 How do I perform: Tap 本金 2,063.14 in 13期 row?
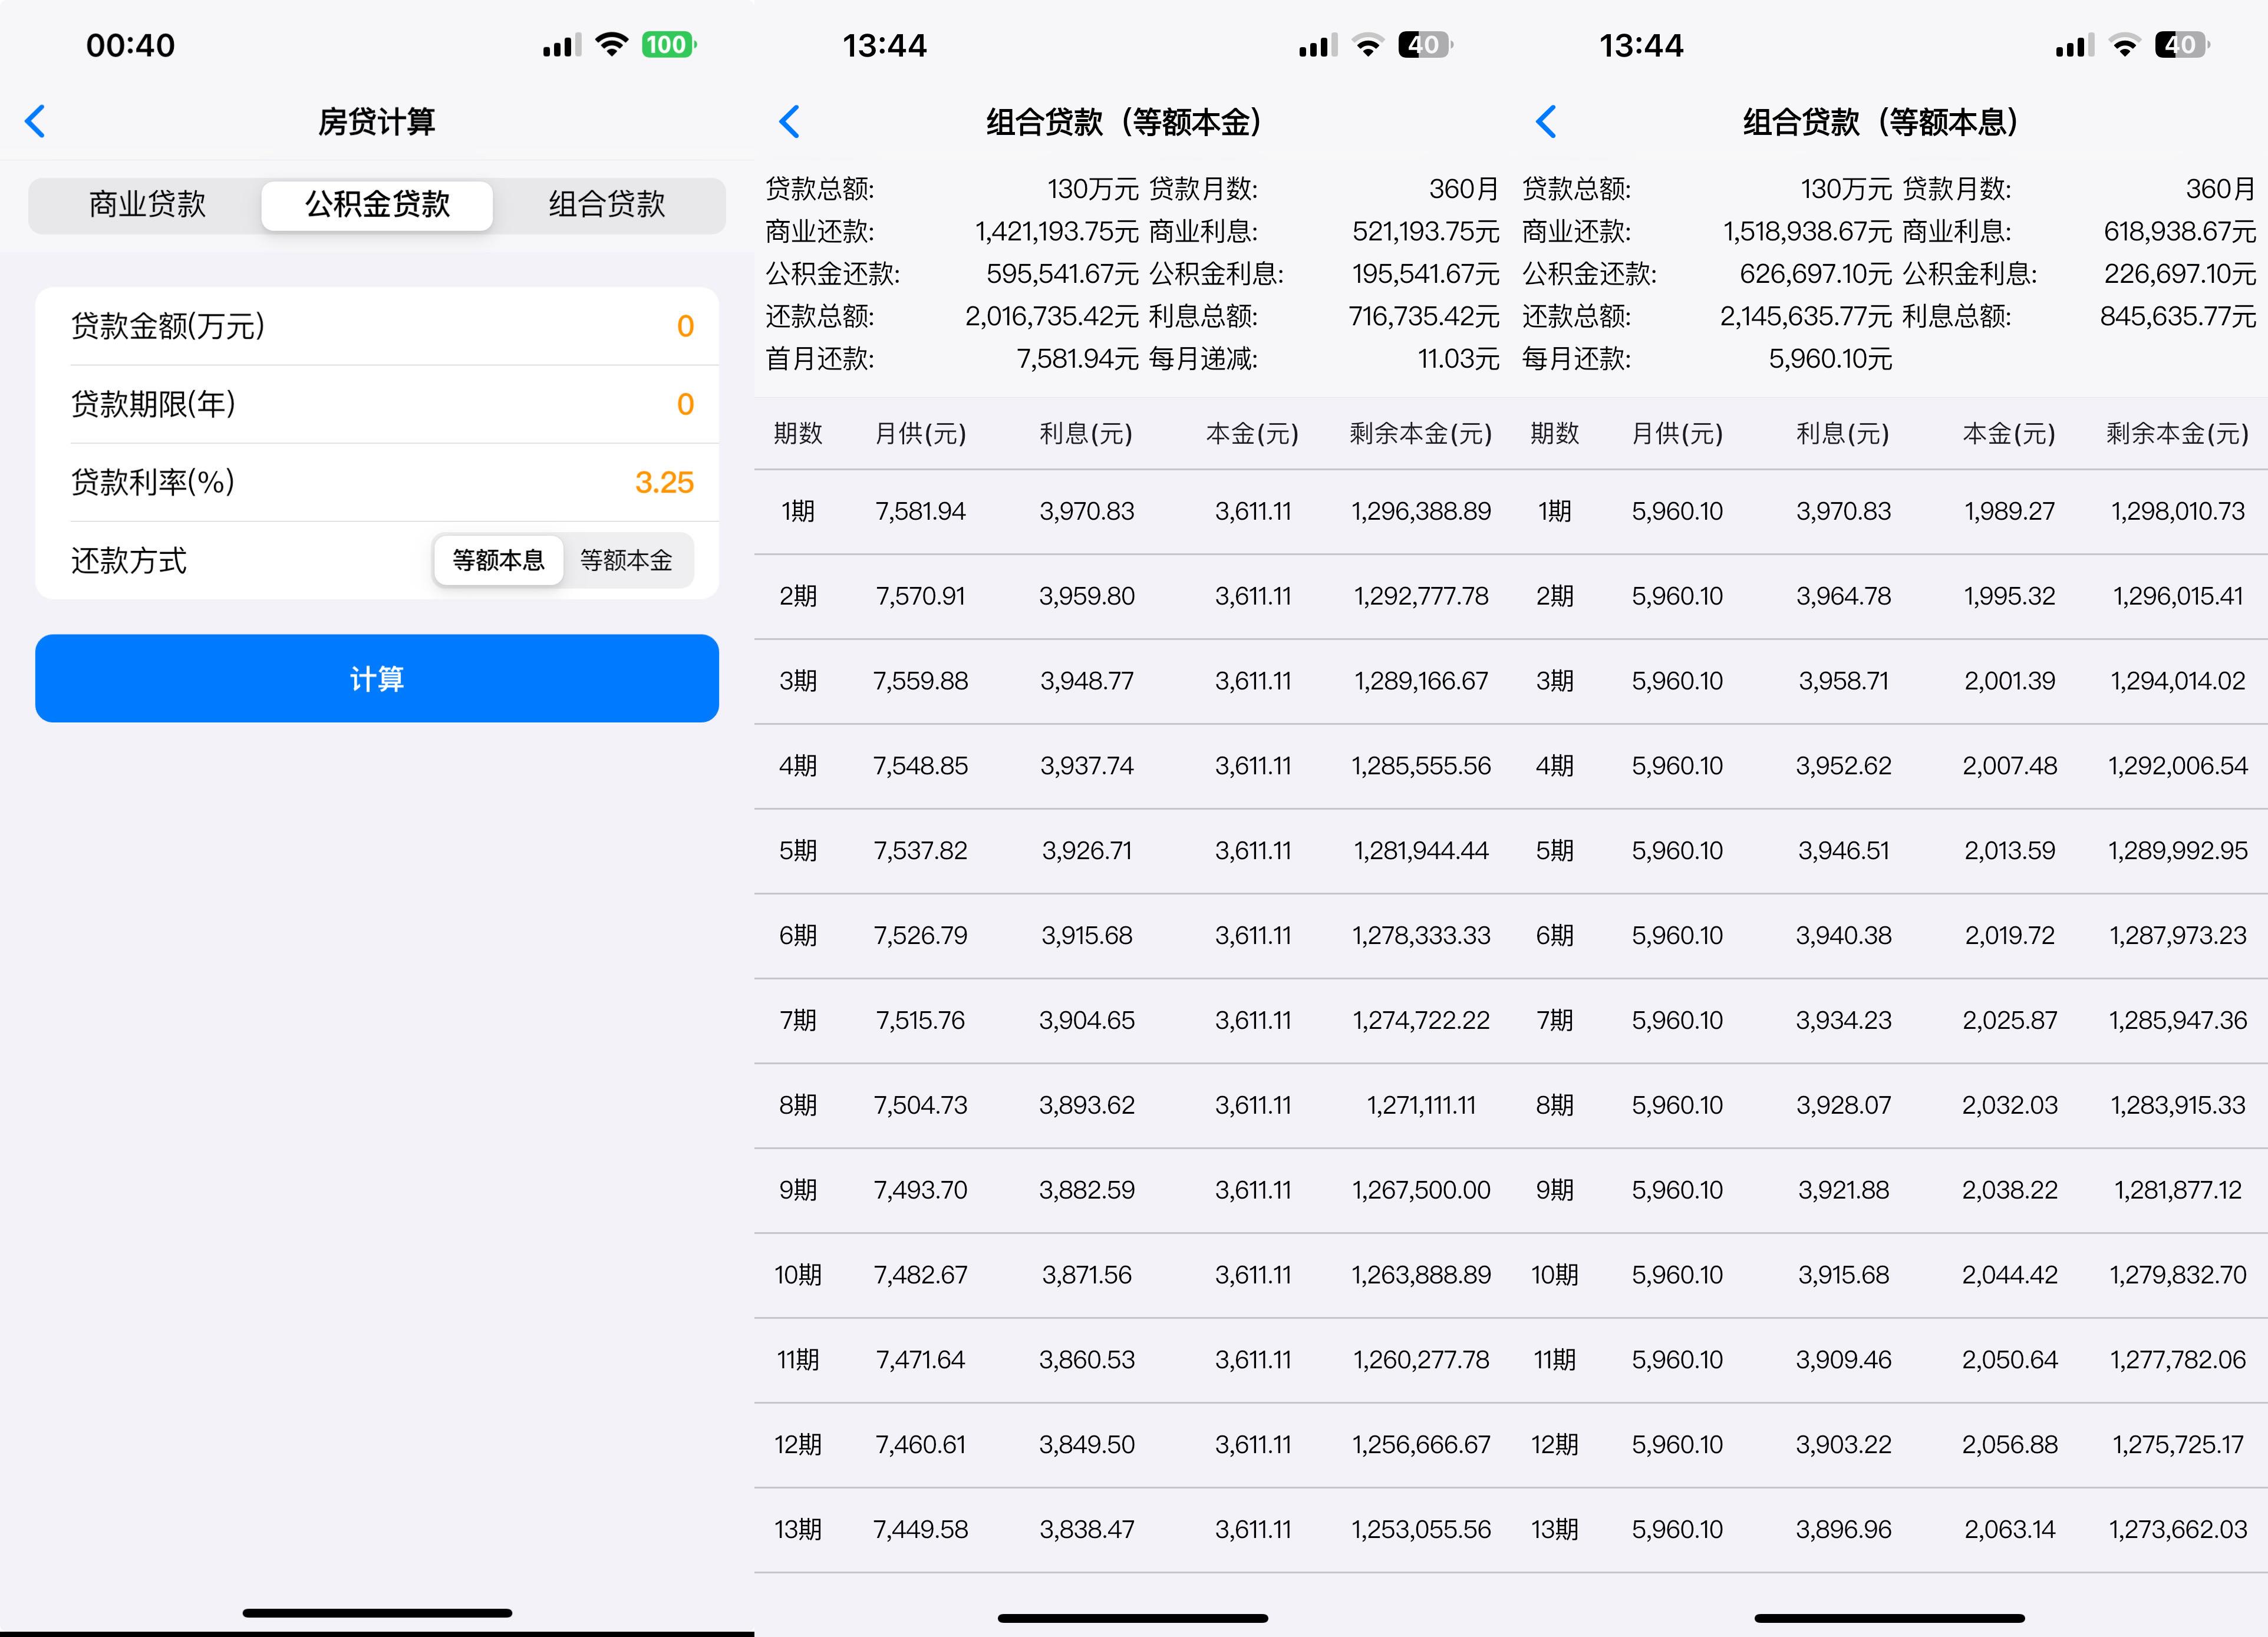tap(2009, 1529)
